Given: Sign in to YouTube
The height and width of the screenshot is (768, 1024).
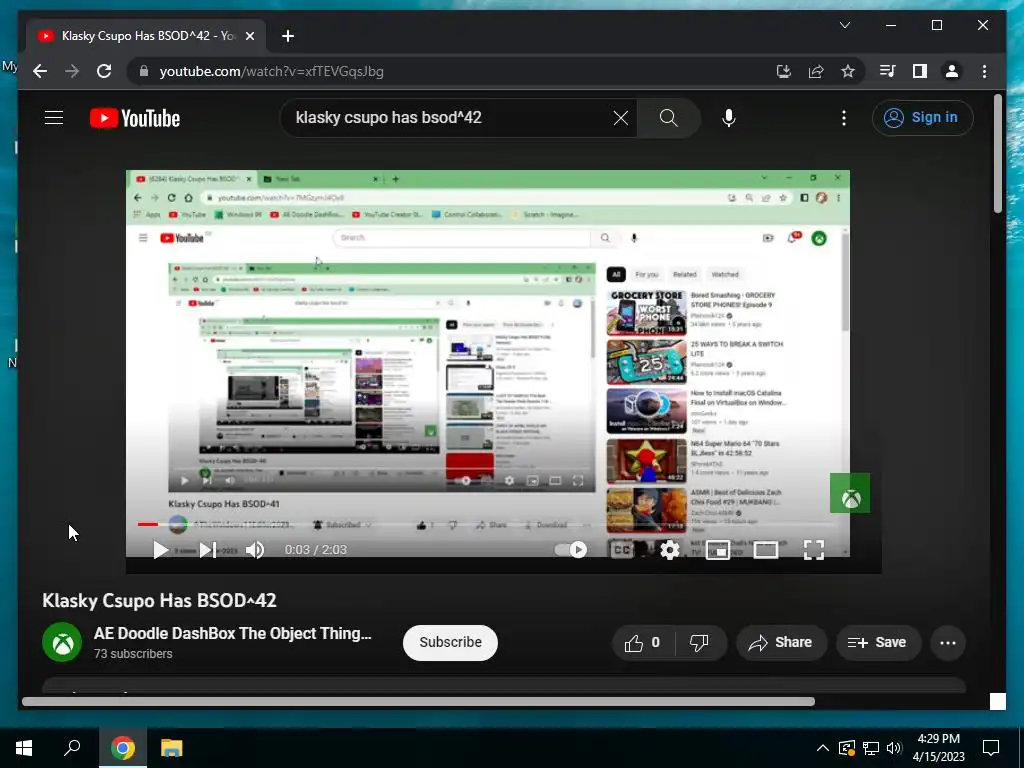Looking at the screenshot, I should tap(922, 118).
